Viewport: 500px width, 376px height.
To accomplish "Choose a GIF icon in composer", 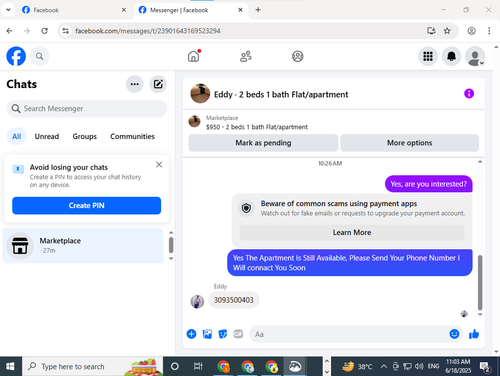I will 238,334.
